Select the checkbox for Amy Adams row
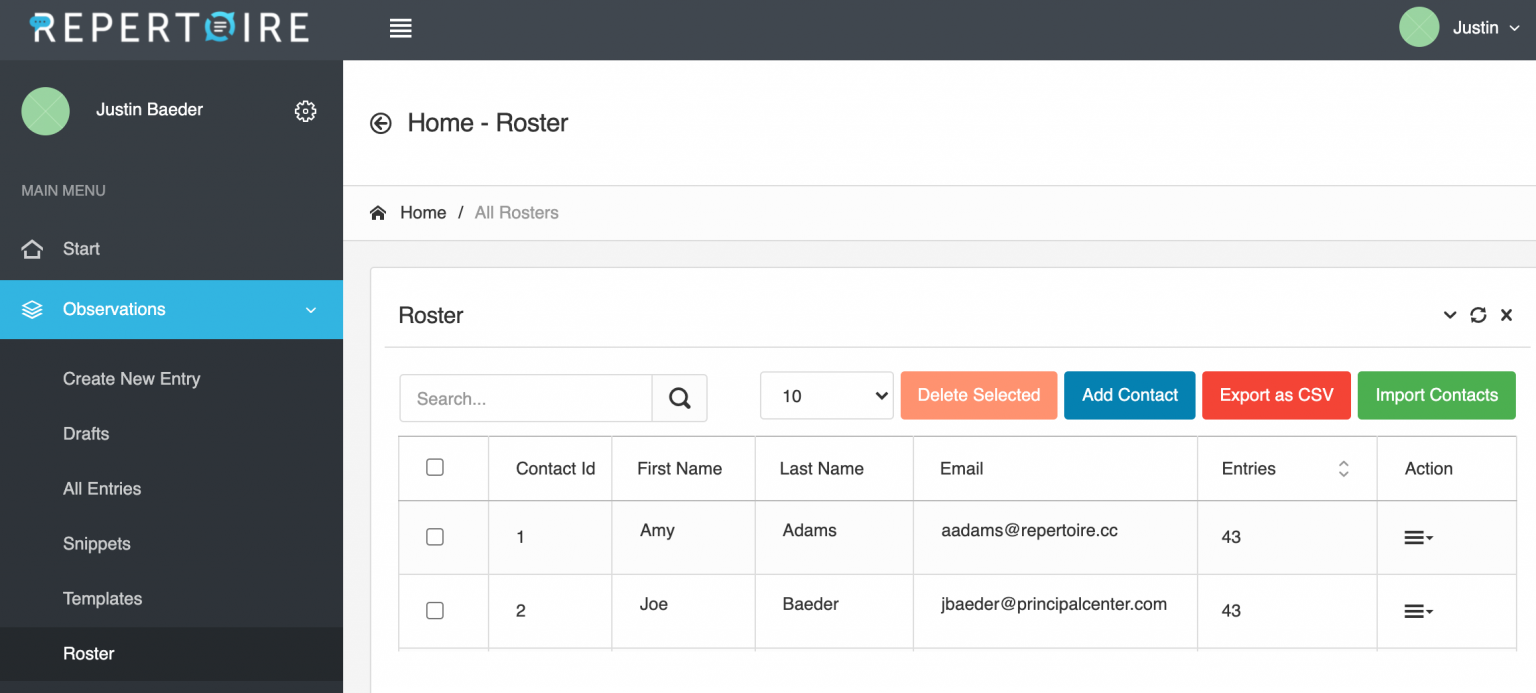This screenshot has width=1536, height=693. coord(435,537)
